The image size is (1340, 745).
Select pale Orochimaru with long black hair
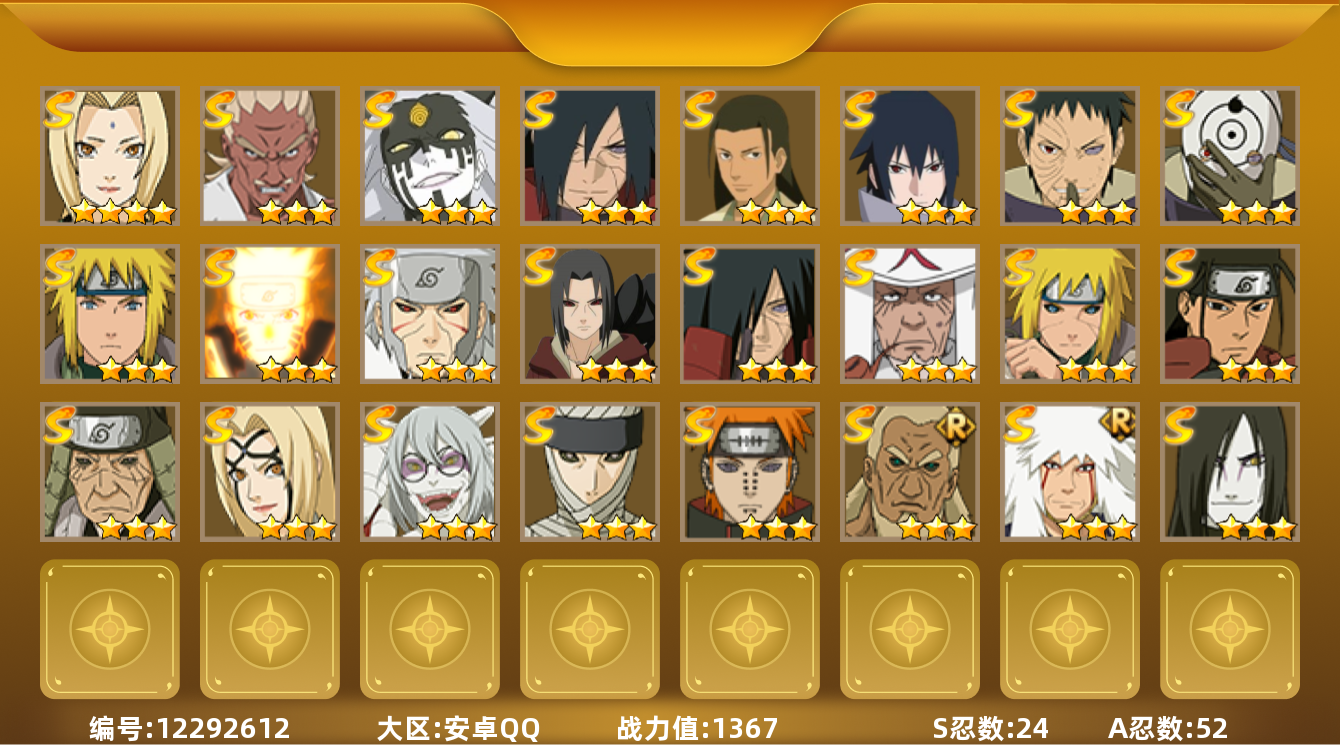point(1229,471)
